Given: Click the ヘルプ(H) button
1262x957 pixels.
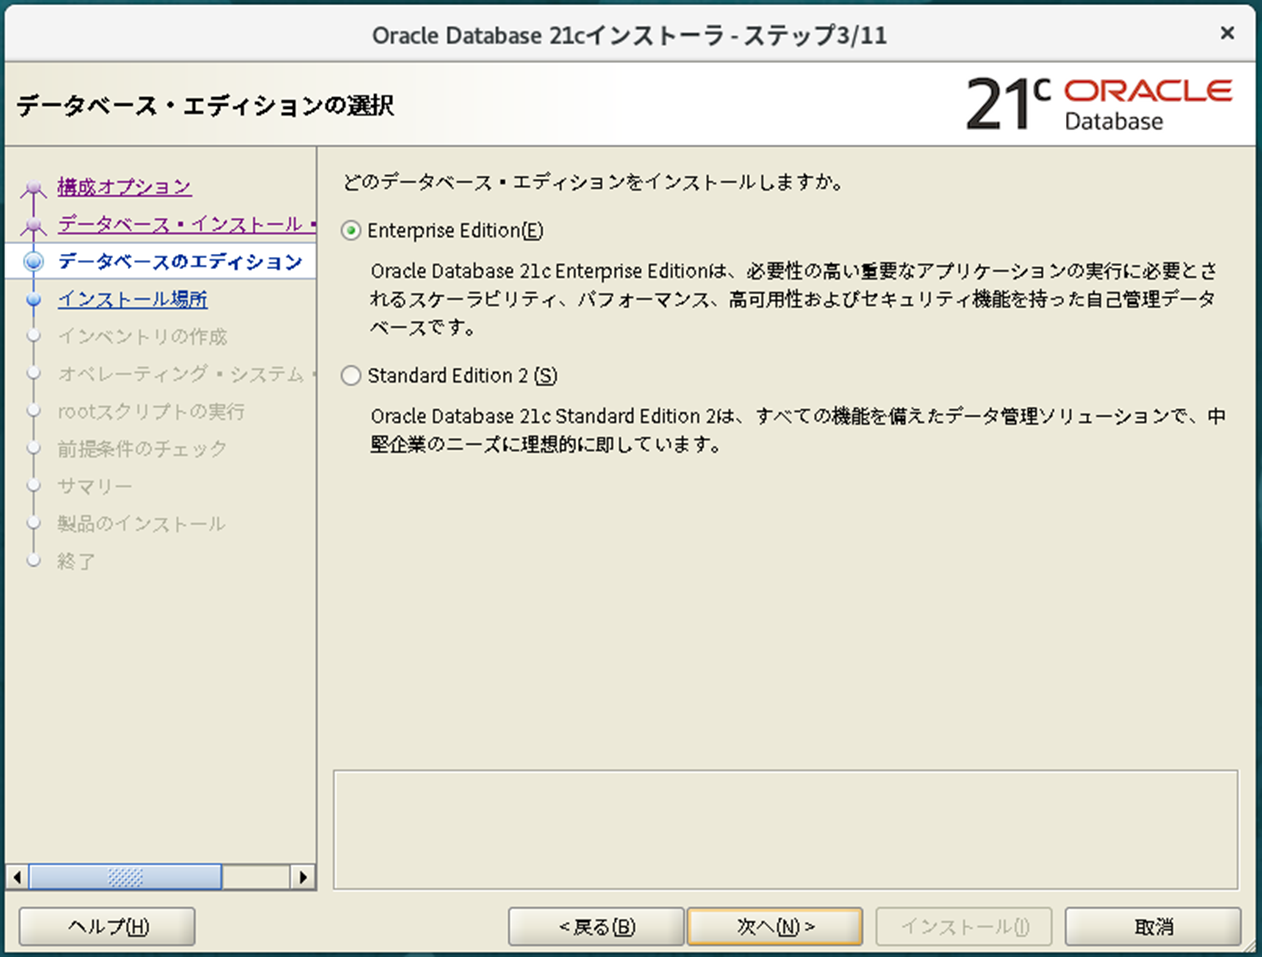Looking at the screenshot, I should click(107, 927).
